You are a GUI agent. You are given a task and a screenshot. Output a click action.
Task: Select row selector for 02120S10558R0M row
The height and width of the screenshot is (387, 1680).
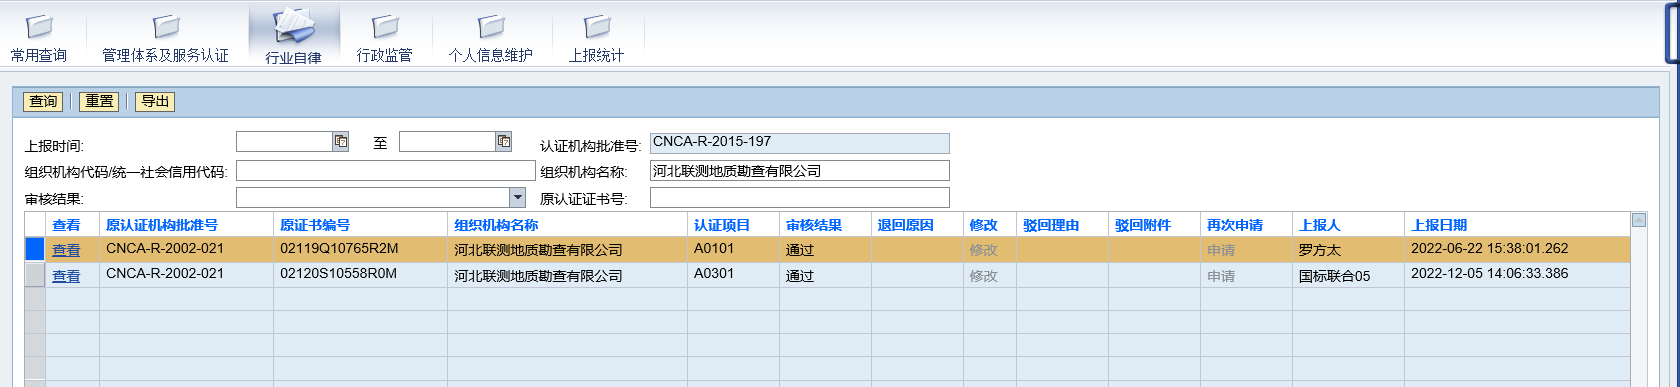click(35, 275)
